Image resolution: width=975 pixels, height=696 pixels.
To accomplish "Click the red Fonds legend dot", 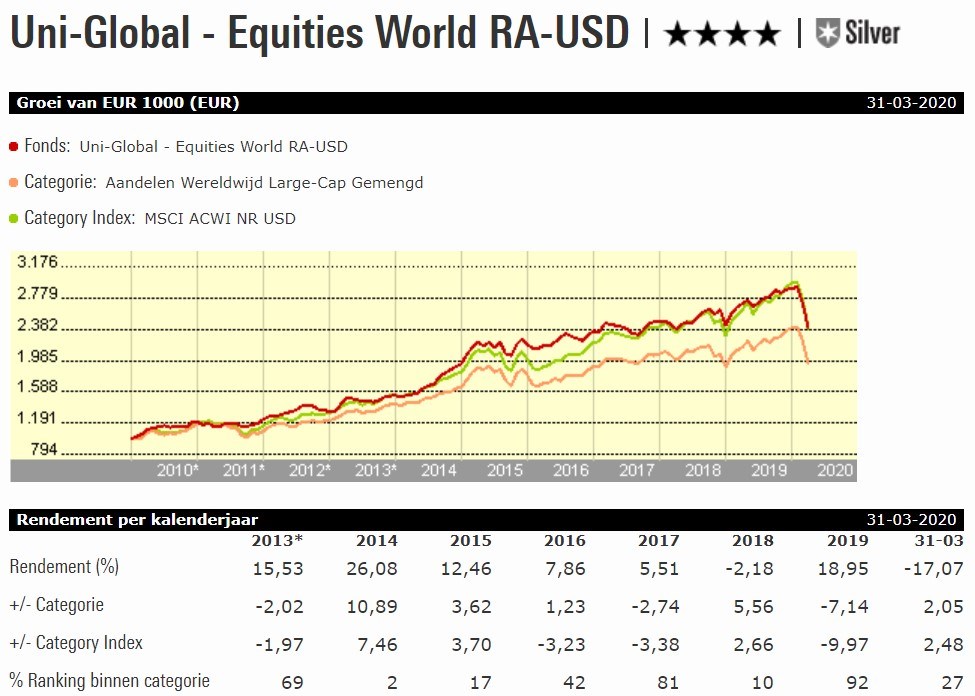I will click(14, 147).
